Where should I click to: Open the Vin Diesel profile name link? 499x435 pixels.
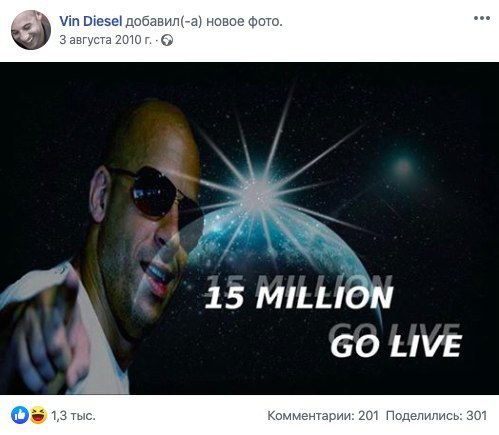[91, 21]
